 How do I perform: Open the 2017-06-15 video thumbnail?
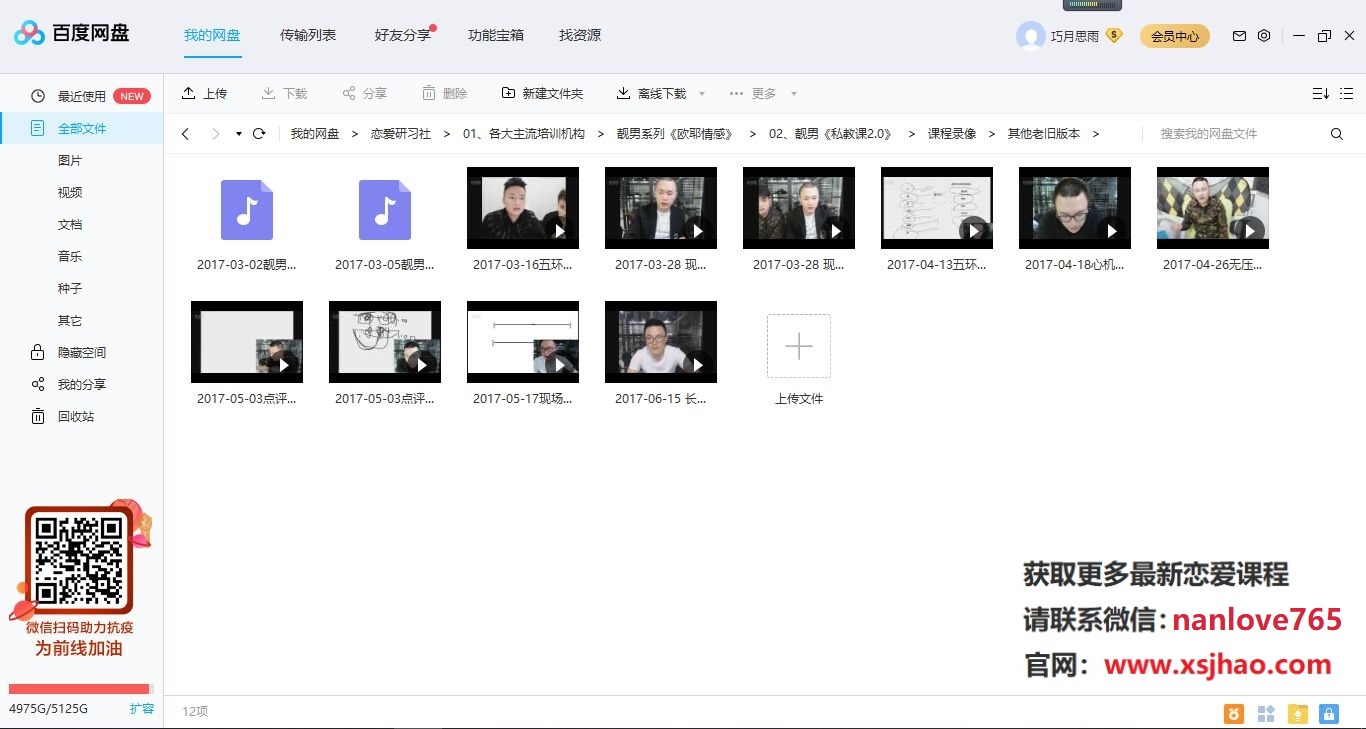660,342
